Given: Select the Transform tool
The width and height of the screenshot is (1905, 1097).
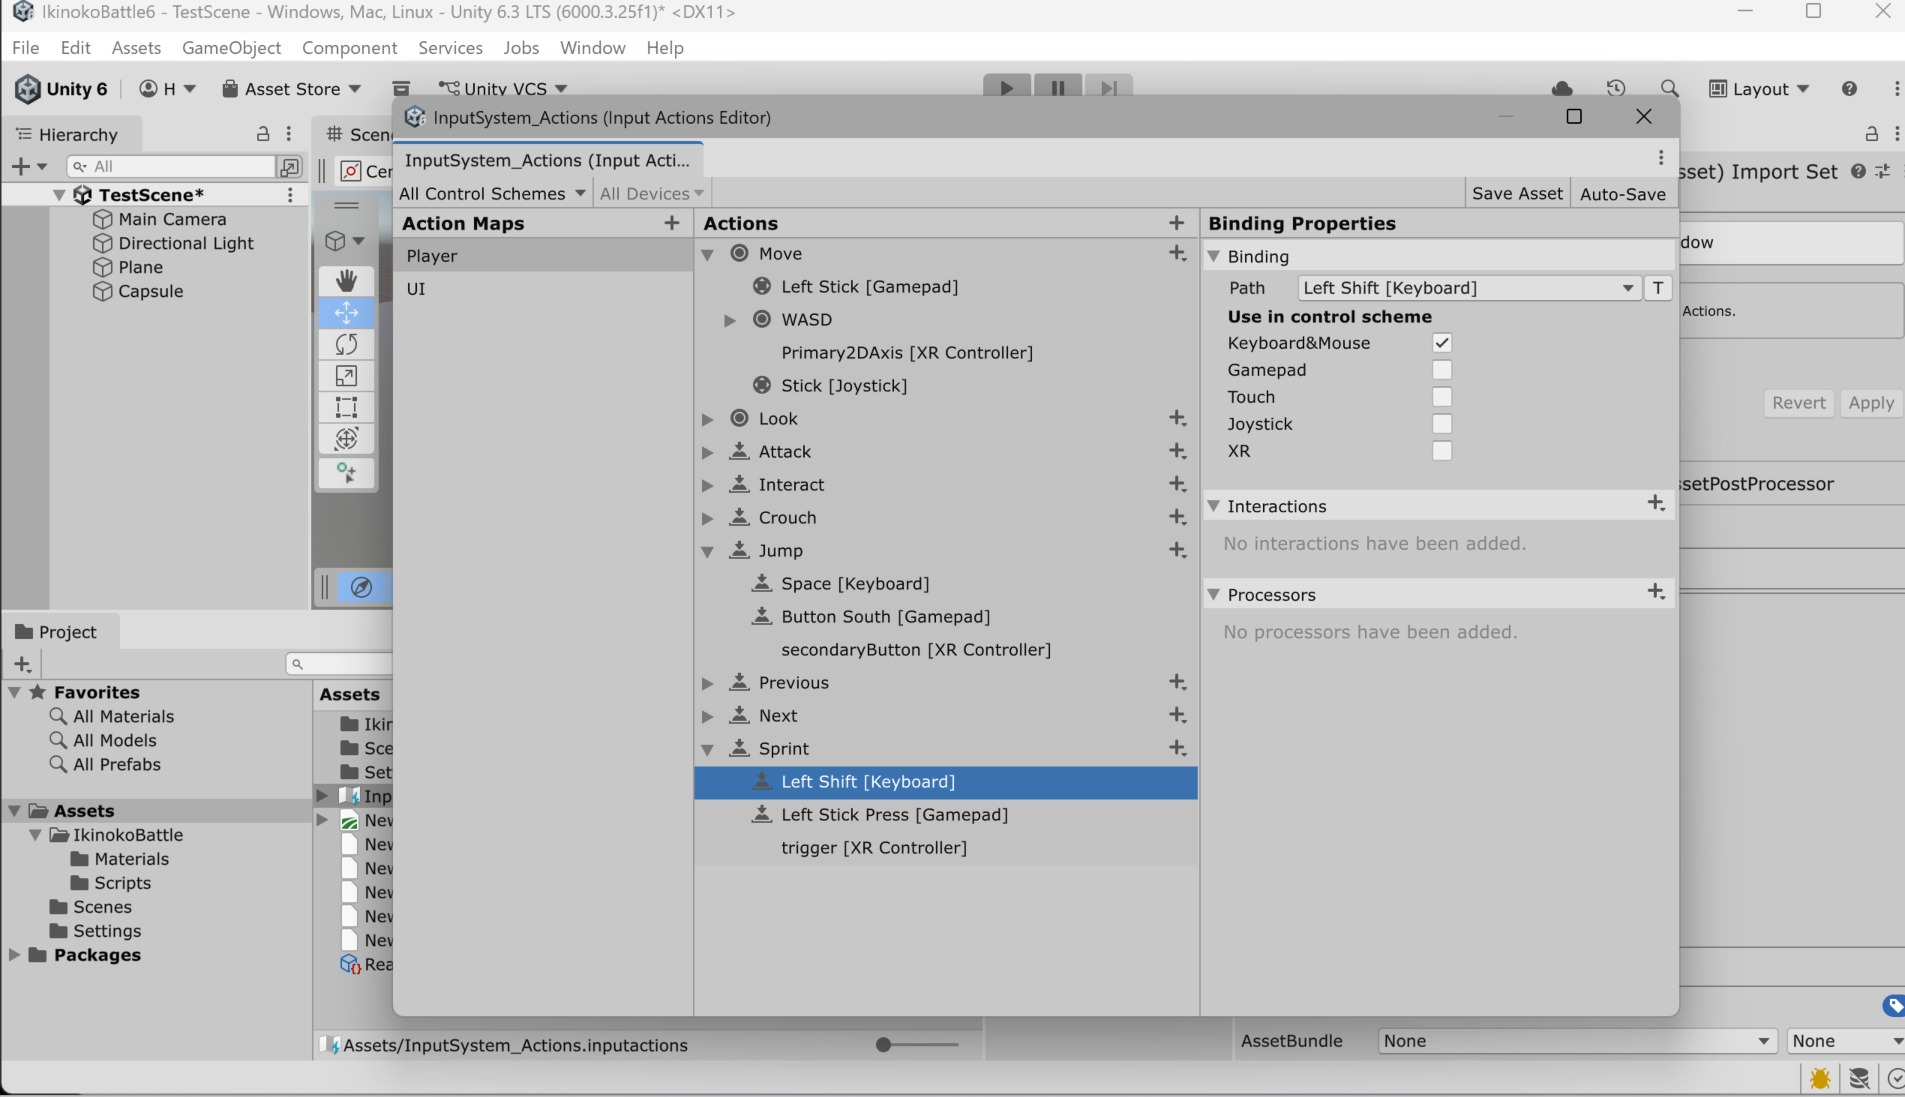Looking at the screenshot, I should click(346, 439).
